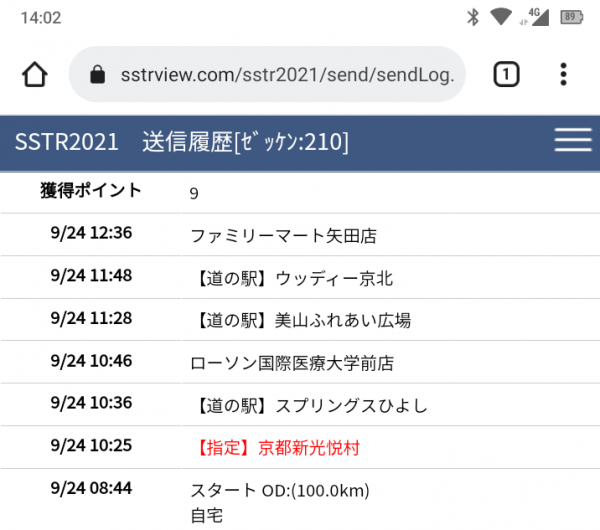
Task: Open the hamburger menu in SSTR2021 header
Action: [x=573, y=141]
